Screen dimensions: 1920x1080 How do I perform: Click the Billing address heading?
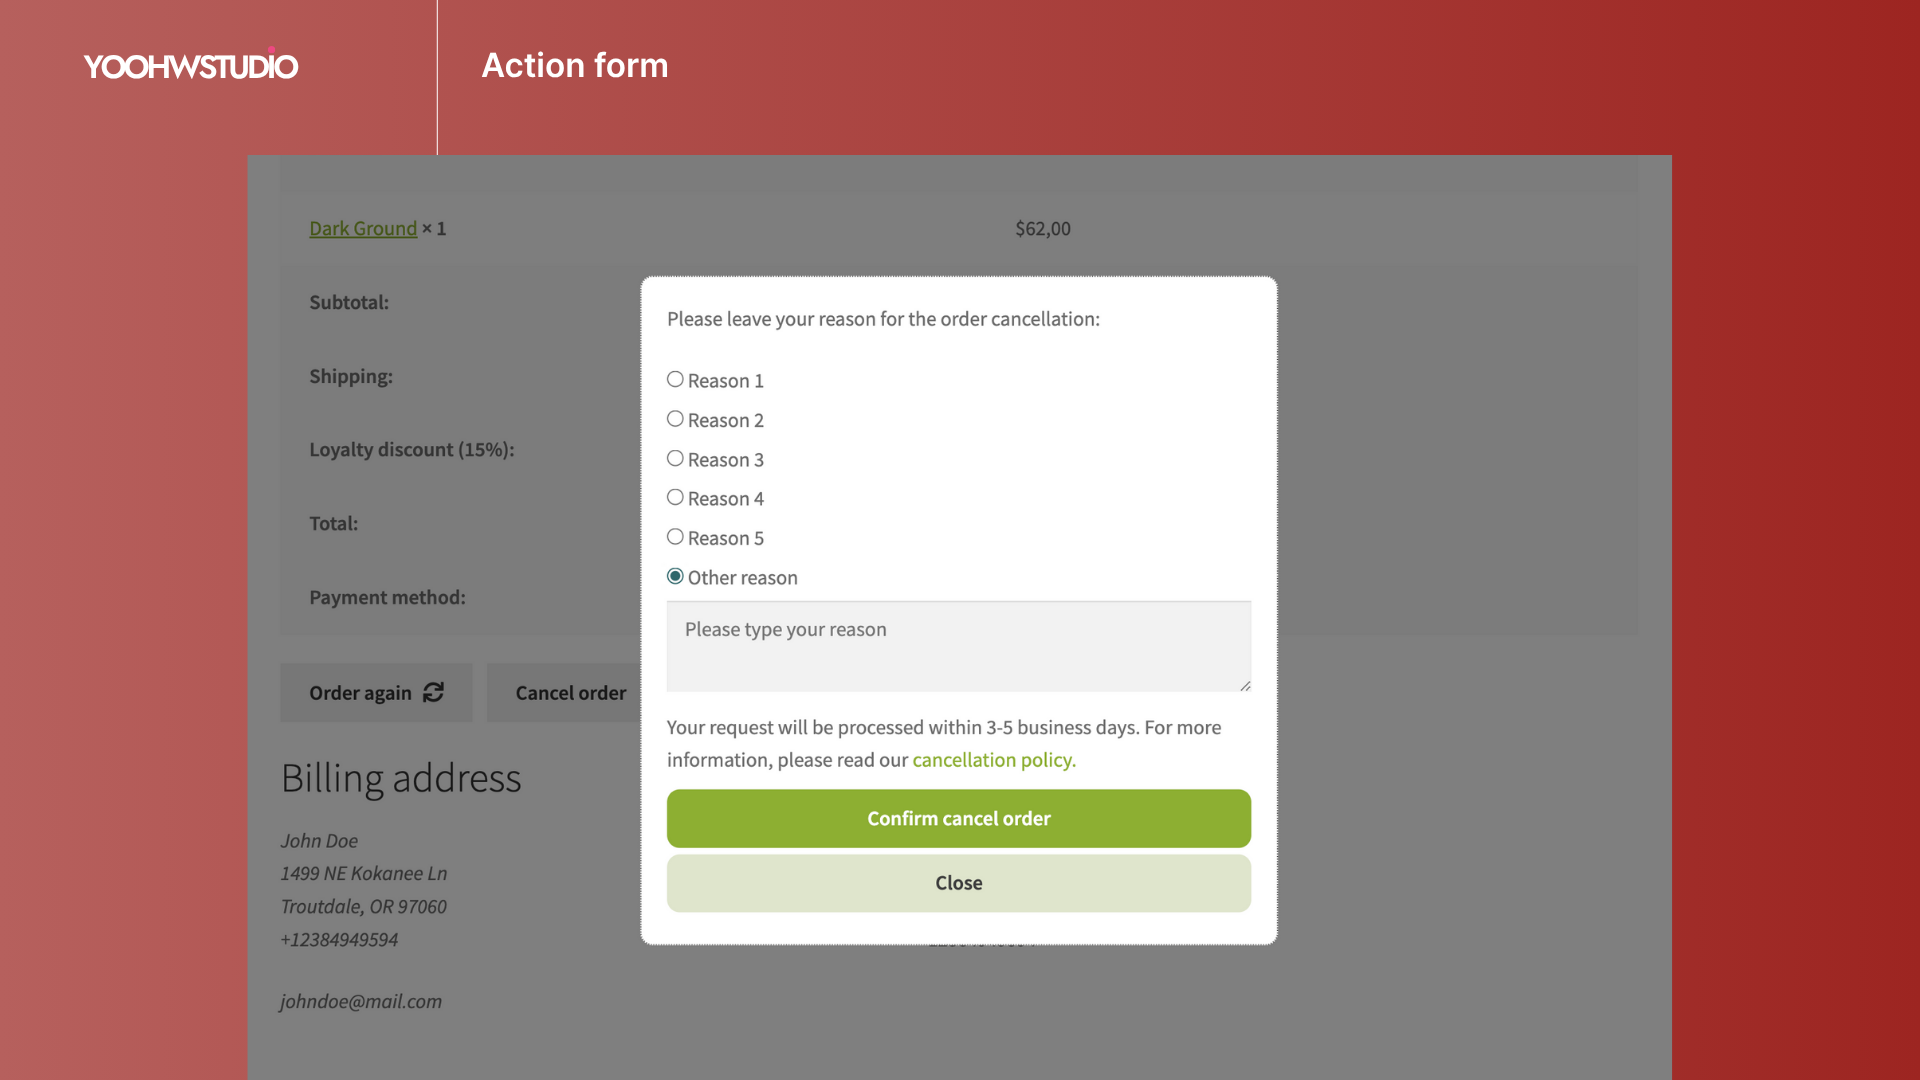pyautogui.click(x=401, y=778)
